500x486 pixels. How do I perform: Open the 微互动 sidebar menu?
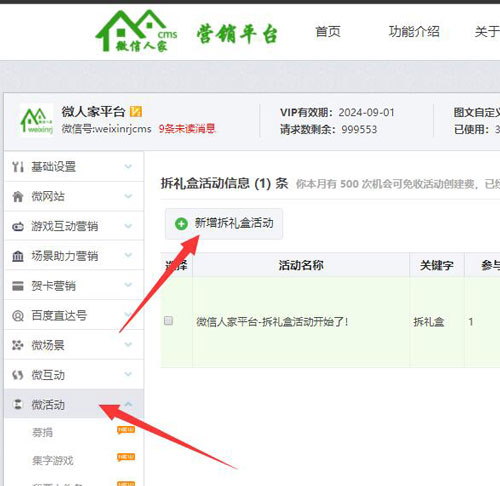[74, 375]
